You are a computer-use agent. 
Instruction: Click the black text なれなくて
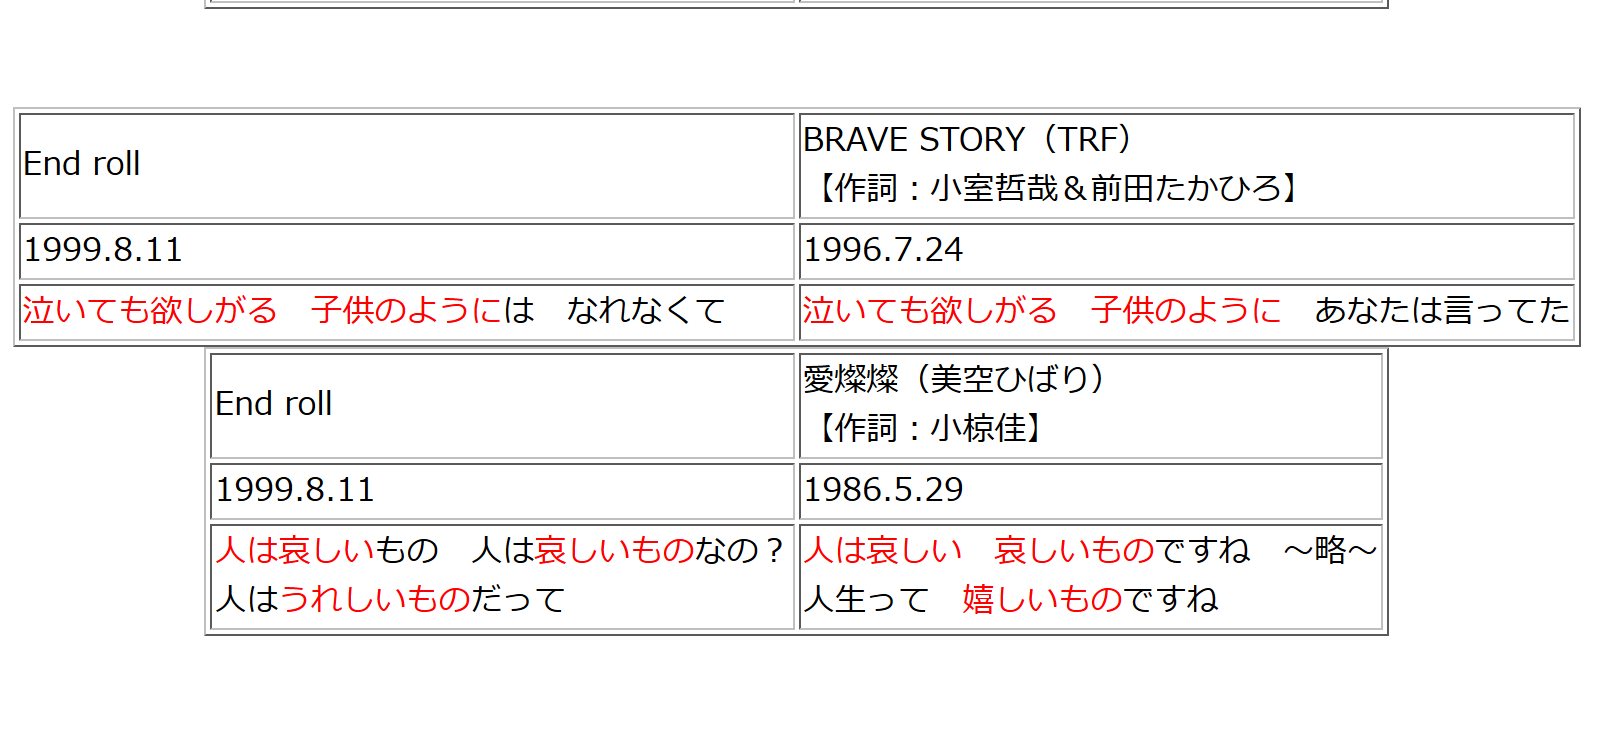tap(646, 311)
